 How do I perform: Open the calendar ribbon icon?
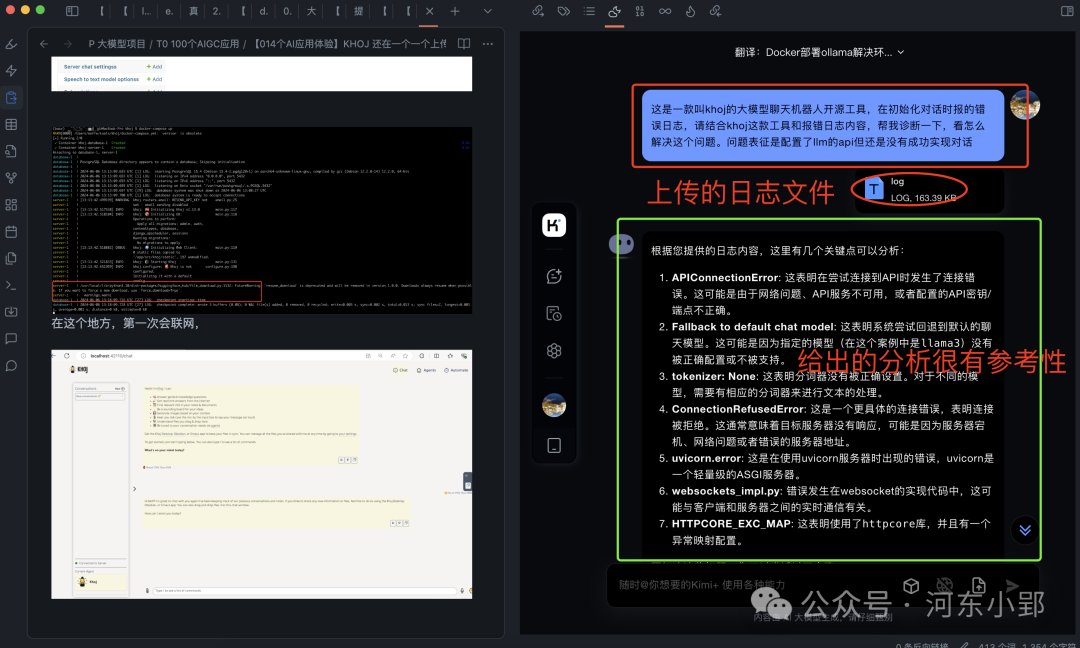tap(11, 231)
